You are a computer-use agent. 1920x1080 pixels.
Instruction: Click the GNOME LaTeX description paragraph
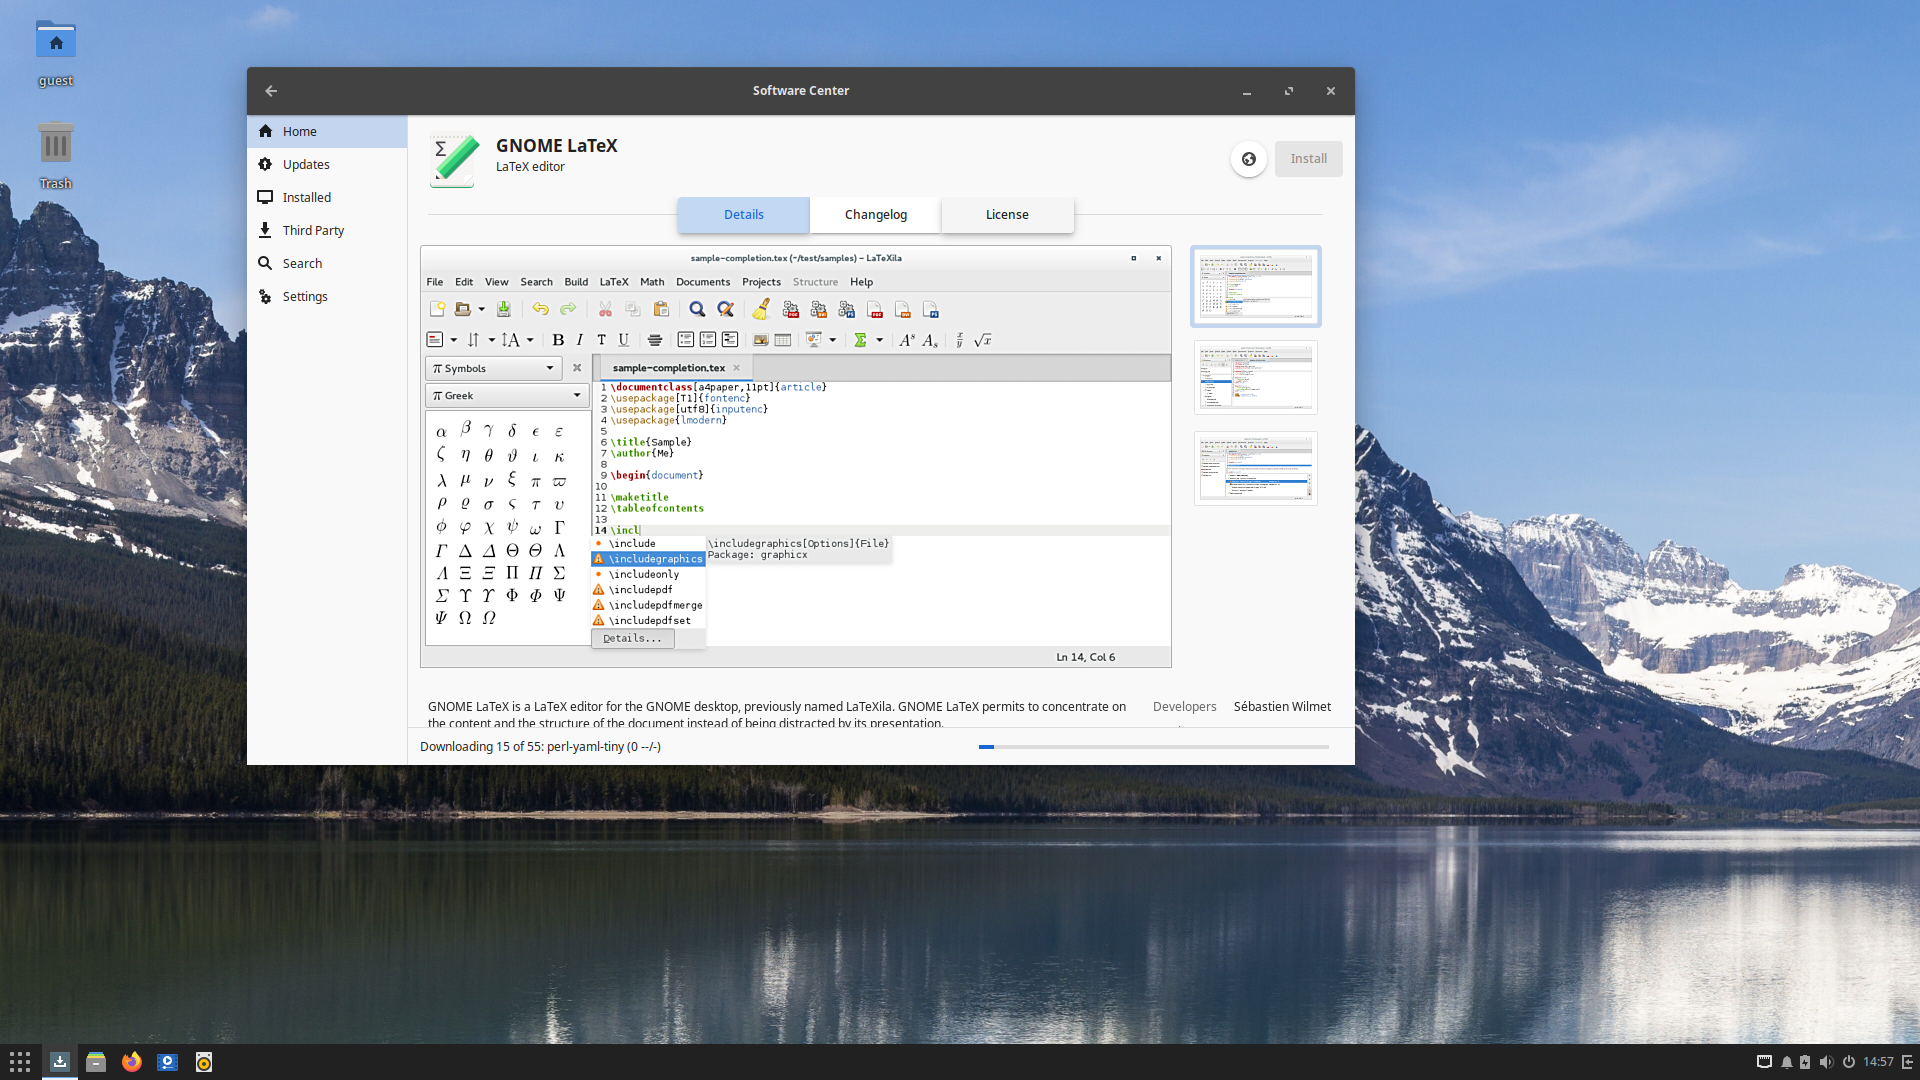(x=777, y=714)
